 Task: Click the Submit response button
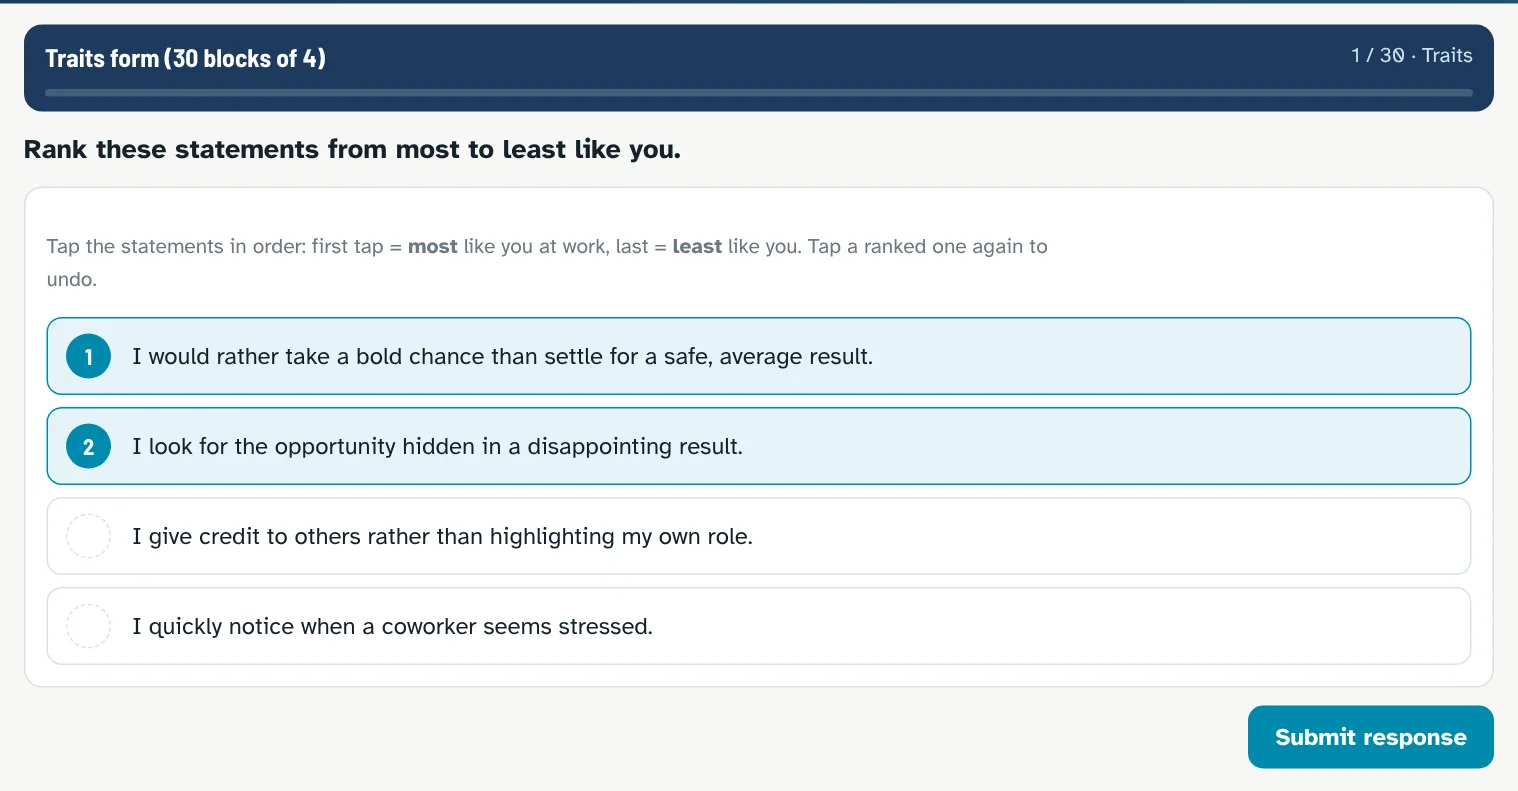[1370, 737]
